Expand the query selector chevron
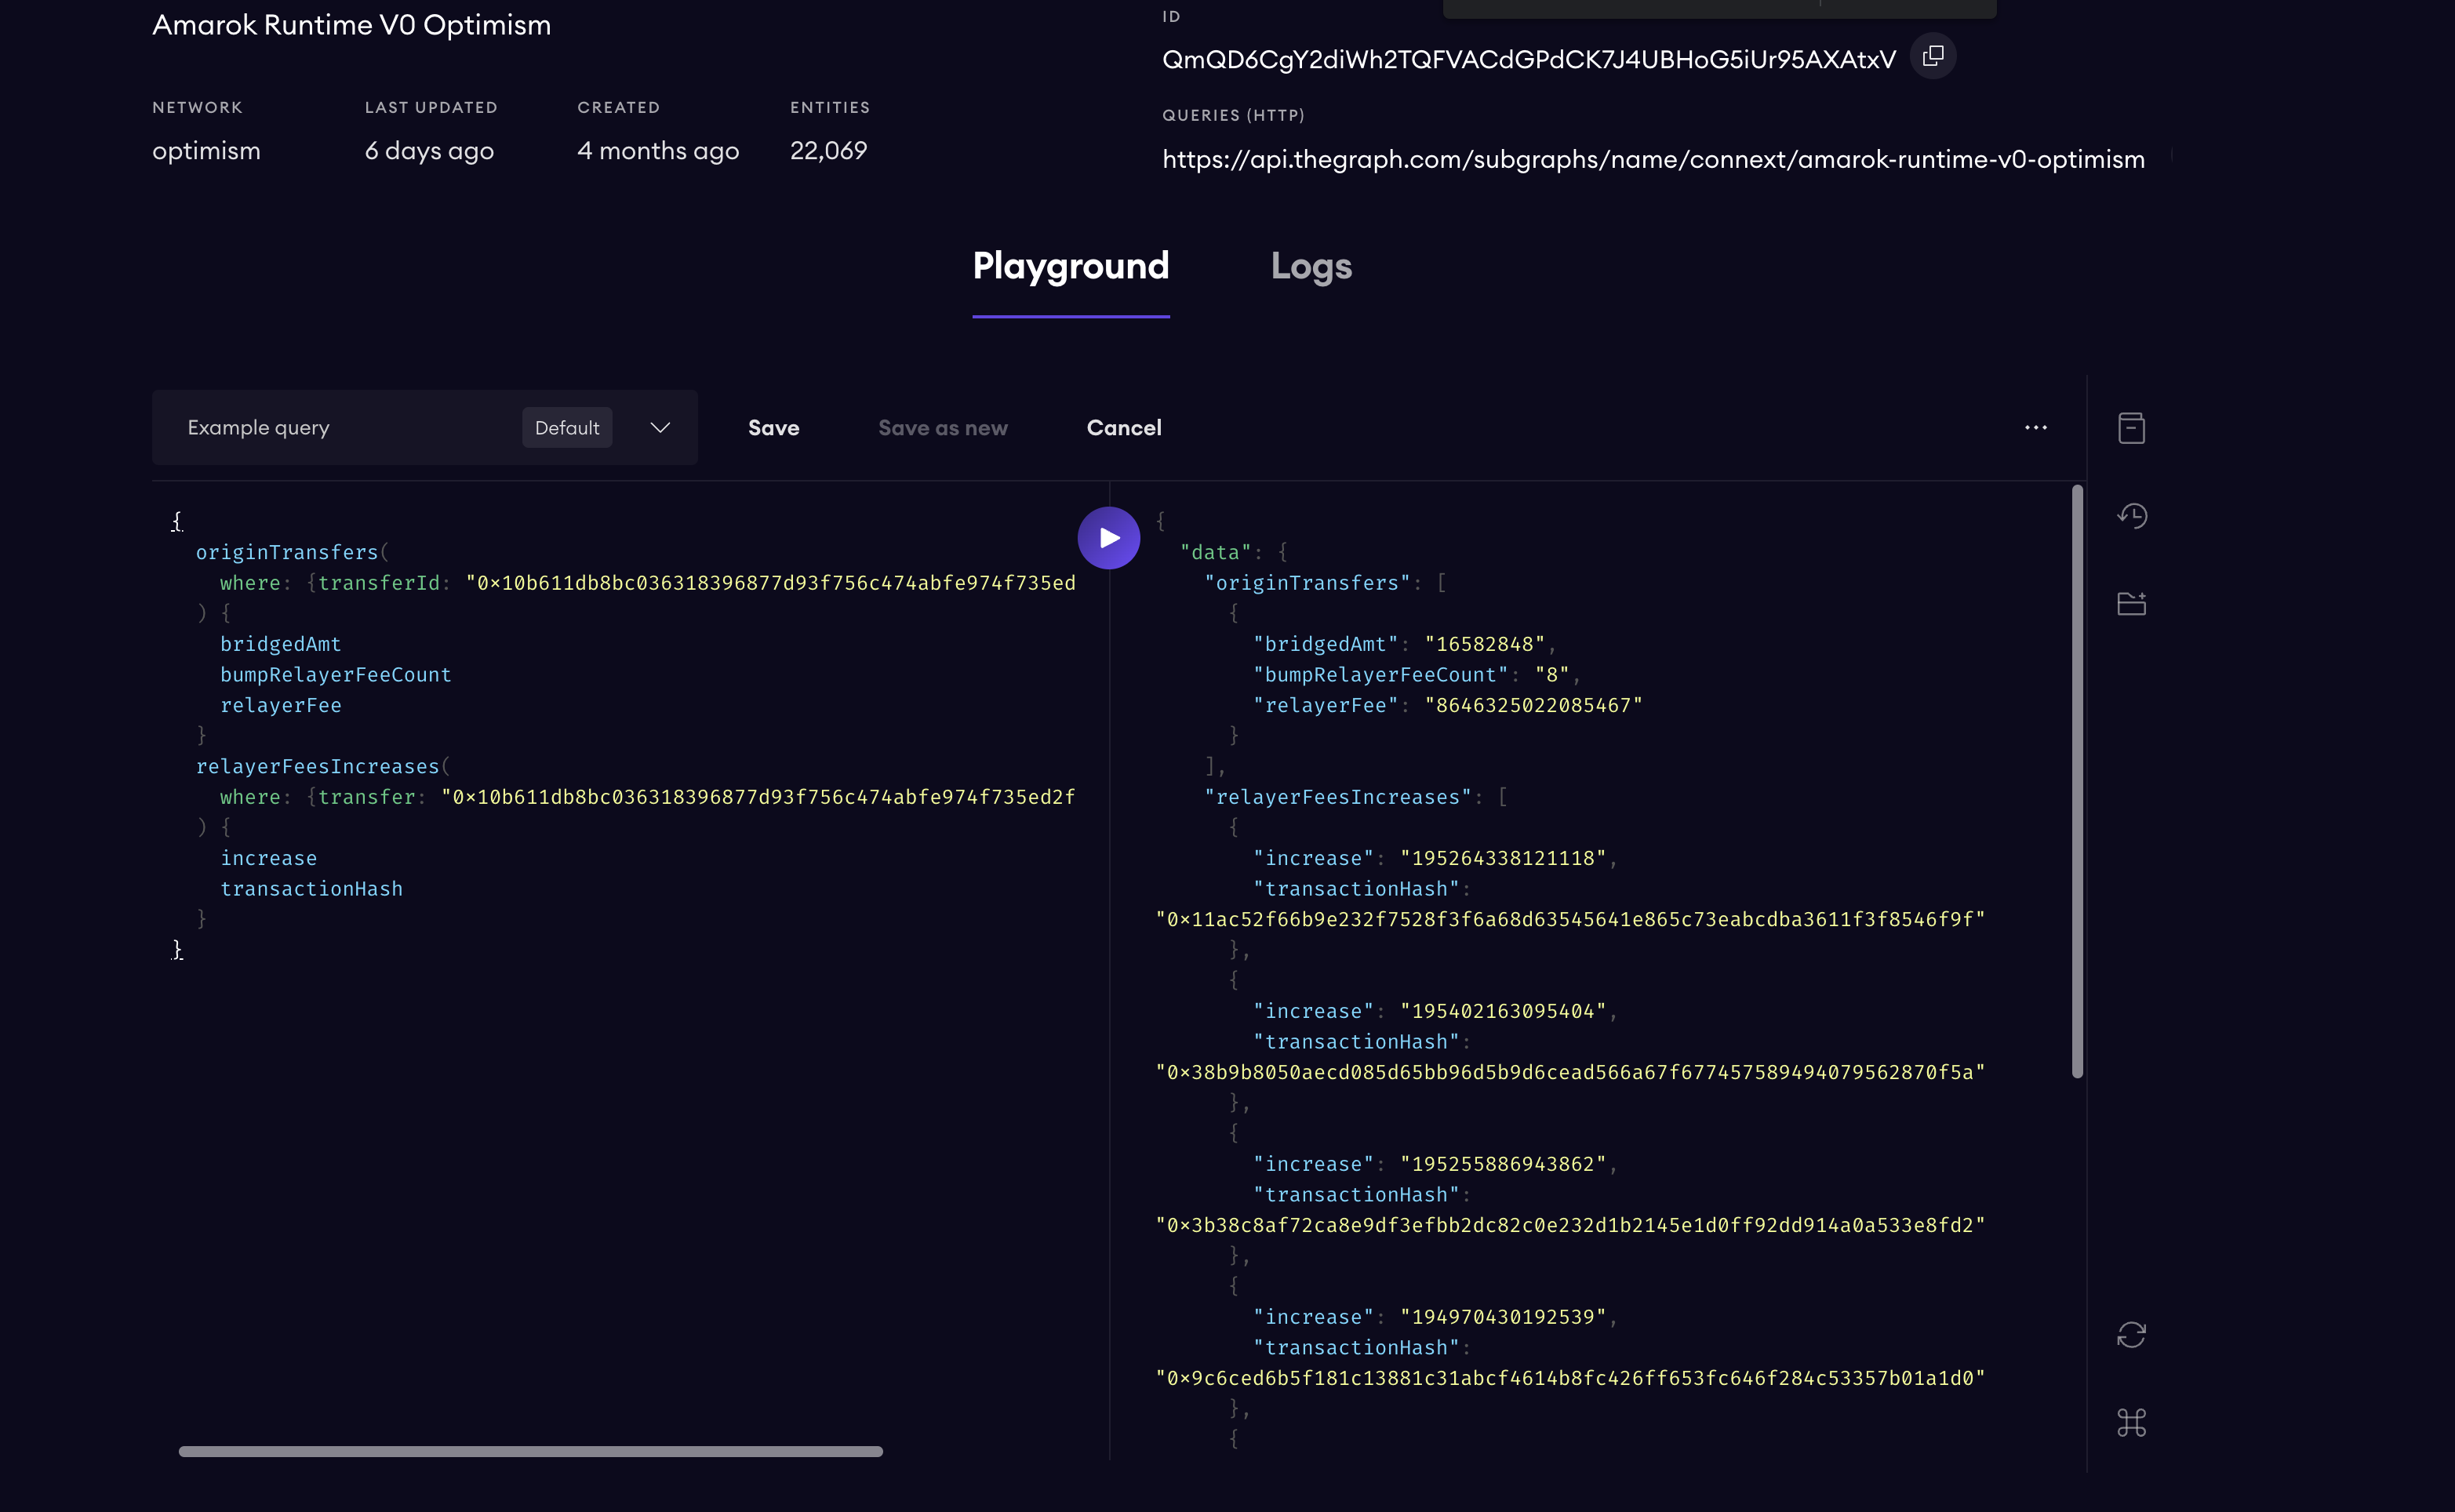Screen dimensions: 2455x1512 [659, 427]
